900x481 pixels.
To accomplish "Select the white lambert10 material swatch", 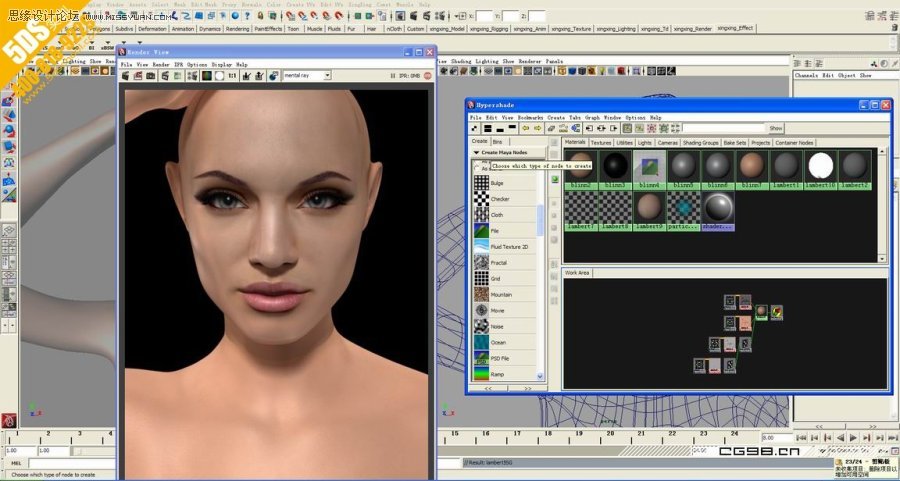I will tap(821, 166).
